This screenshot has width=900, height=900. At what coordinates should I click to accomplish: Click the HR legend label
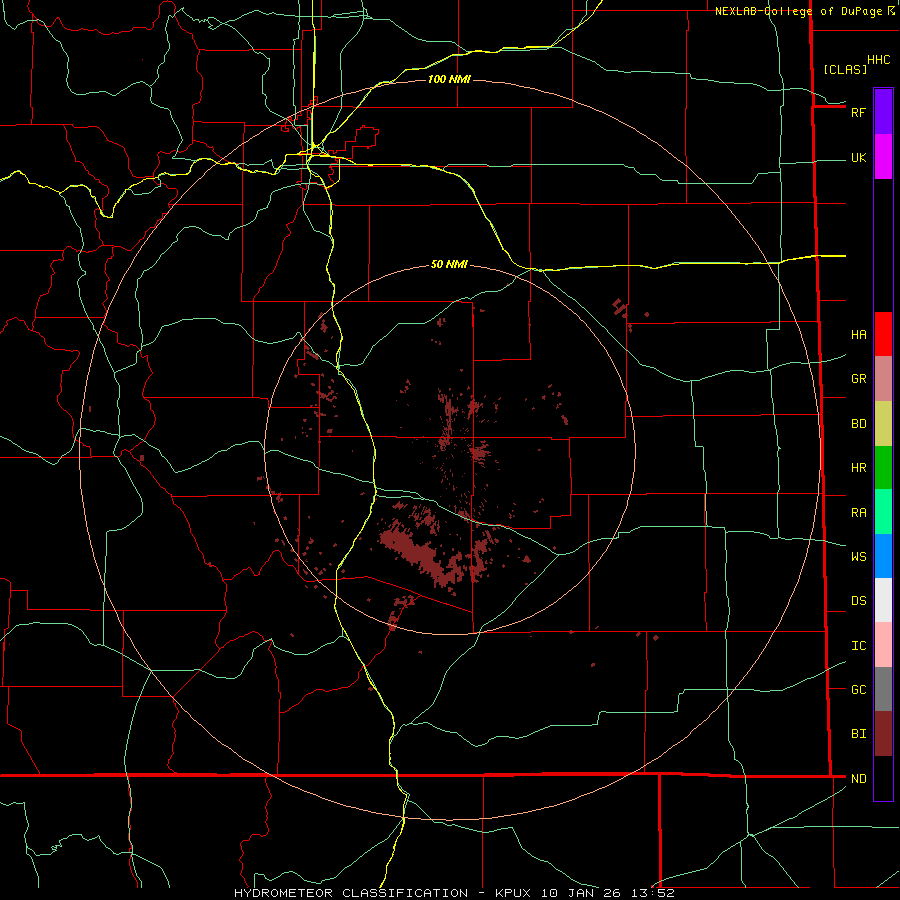pos(858,468)
